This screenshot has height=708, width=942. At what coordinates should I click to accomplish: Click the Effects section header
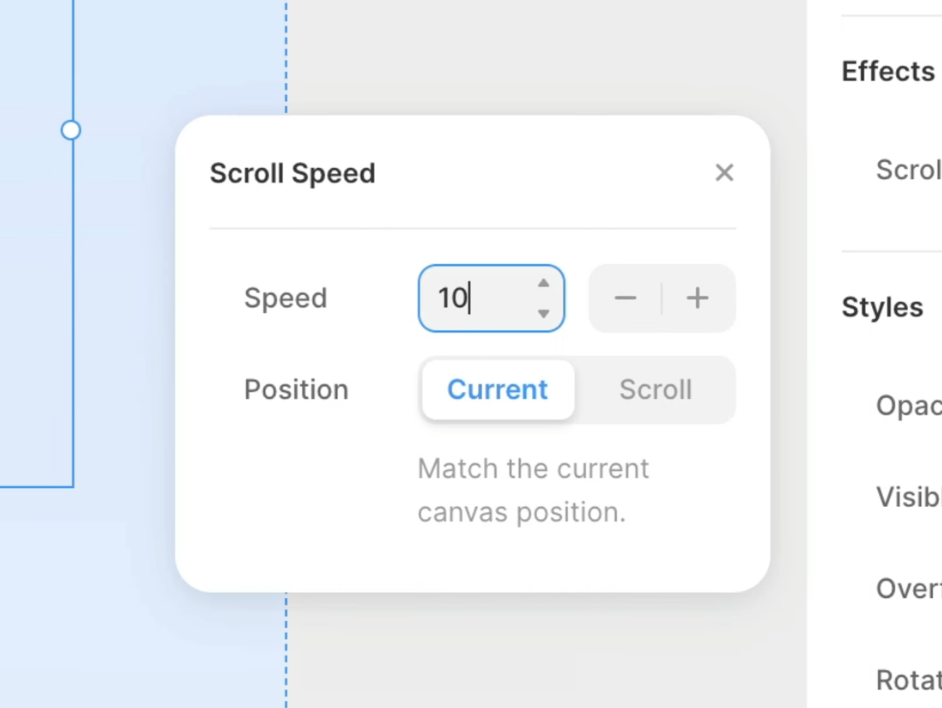888,72
